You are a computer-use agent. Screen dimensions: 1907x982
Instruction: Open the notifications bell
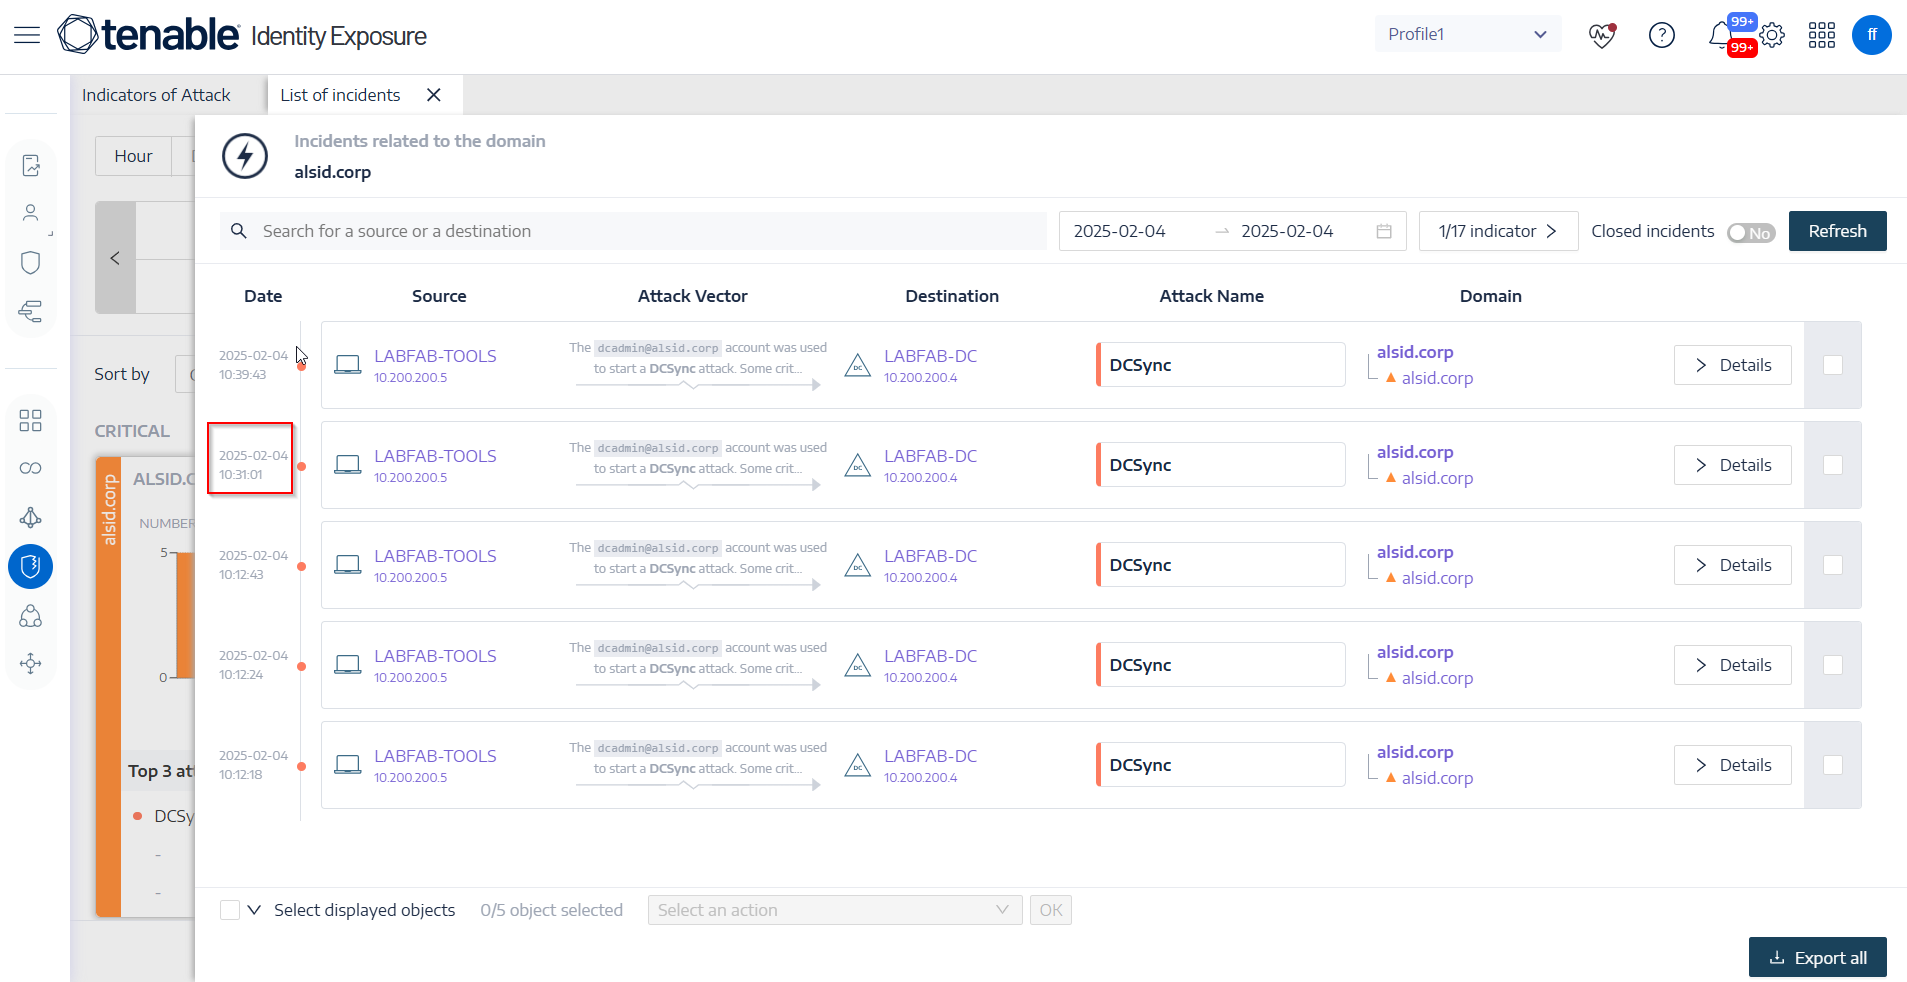coord(1720,35)
